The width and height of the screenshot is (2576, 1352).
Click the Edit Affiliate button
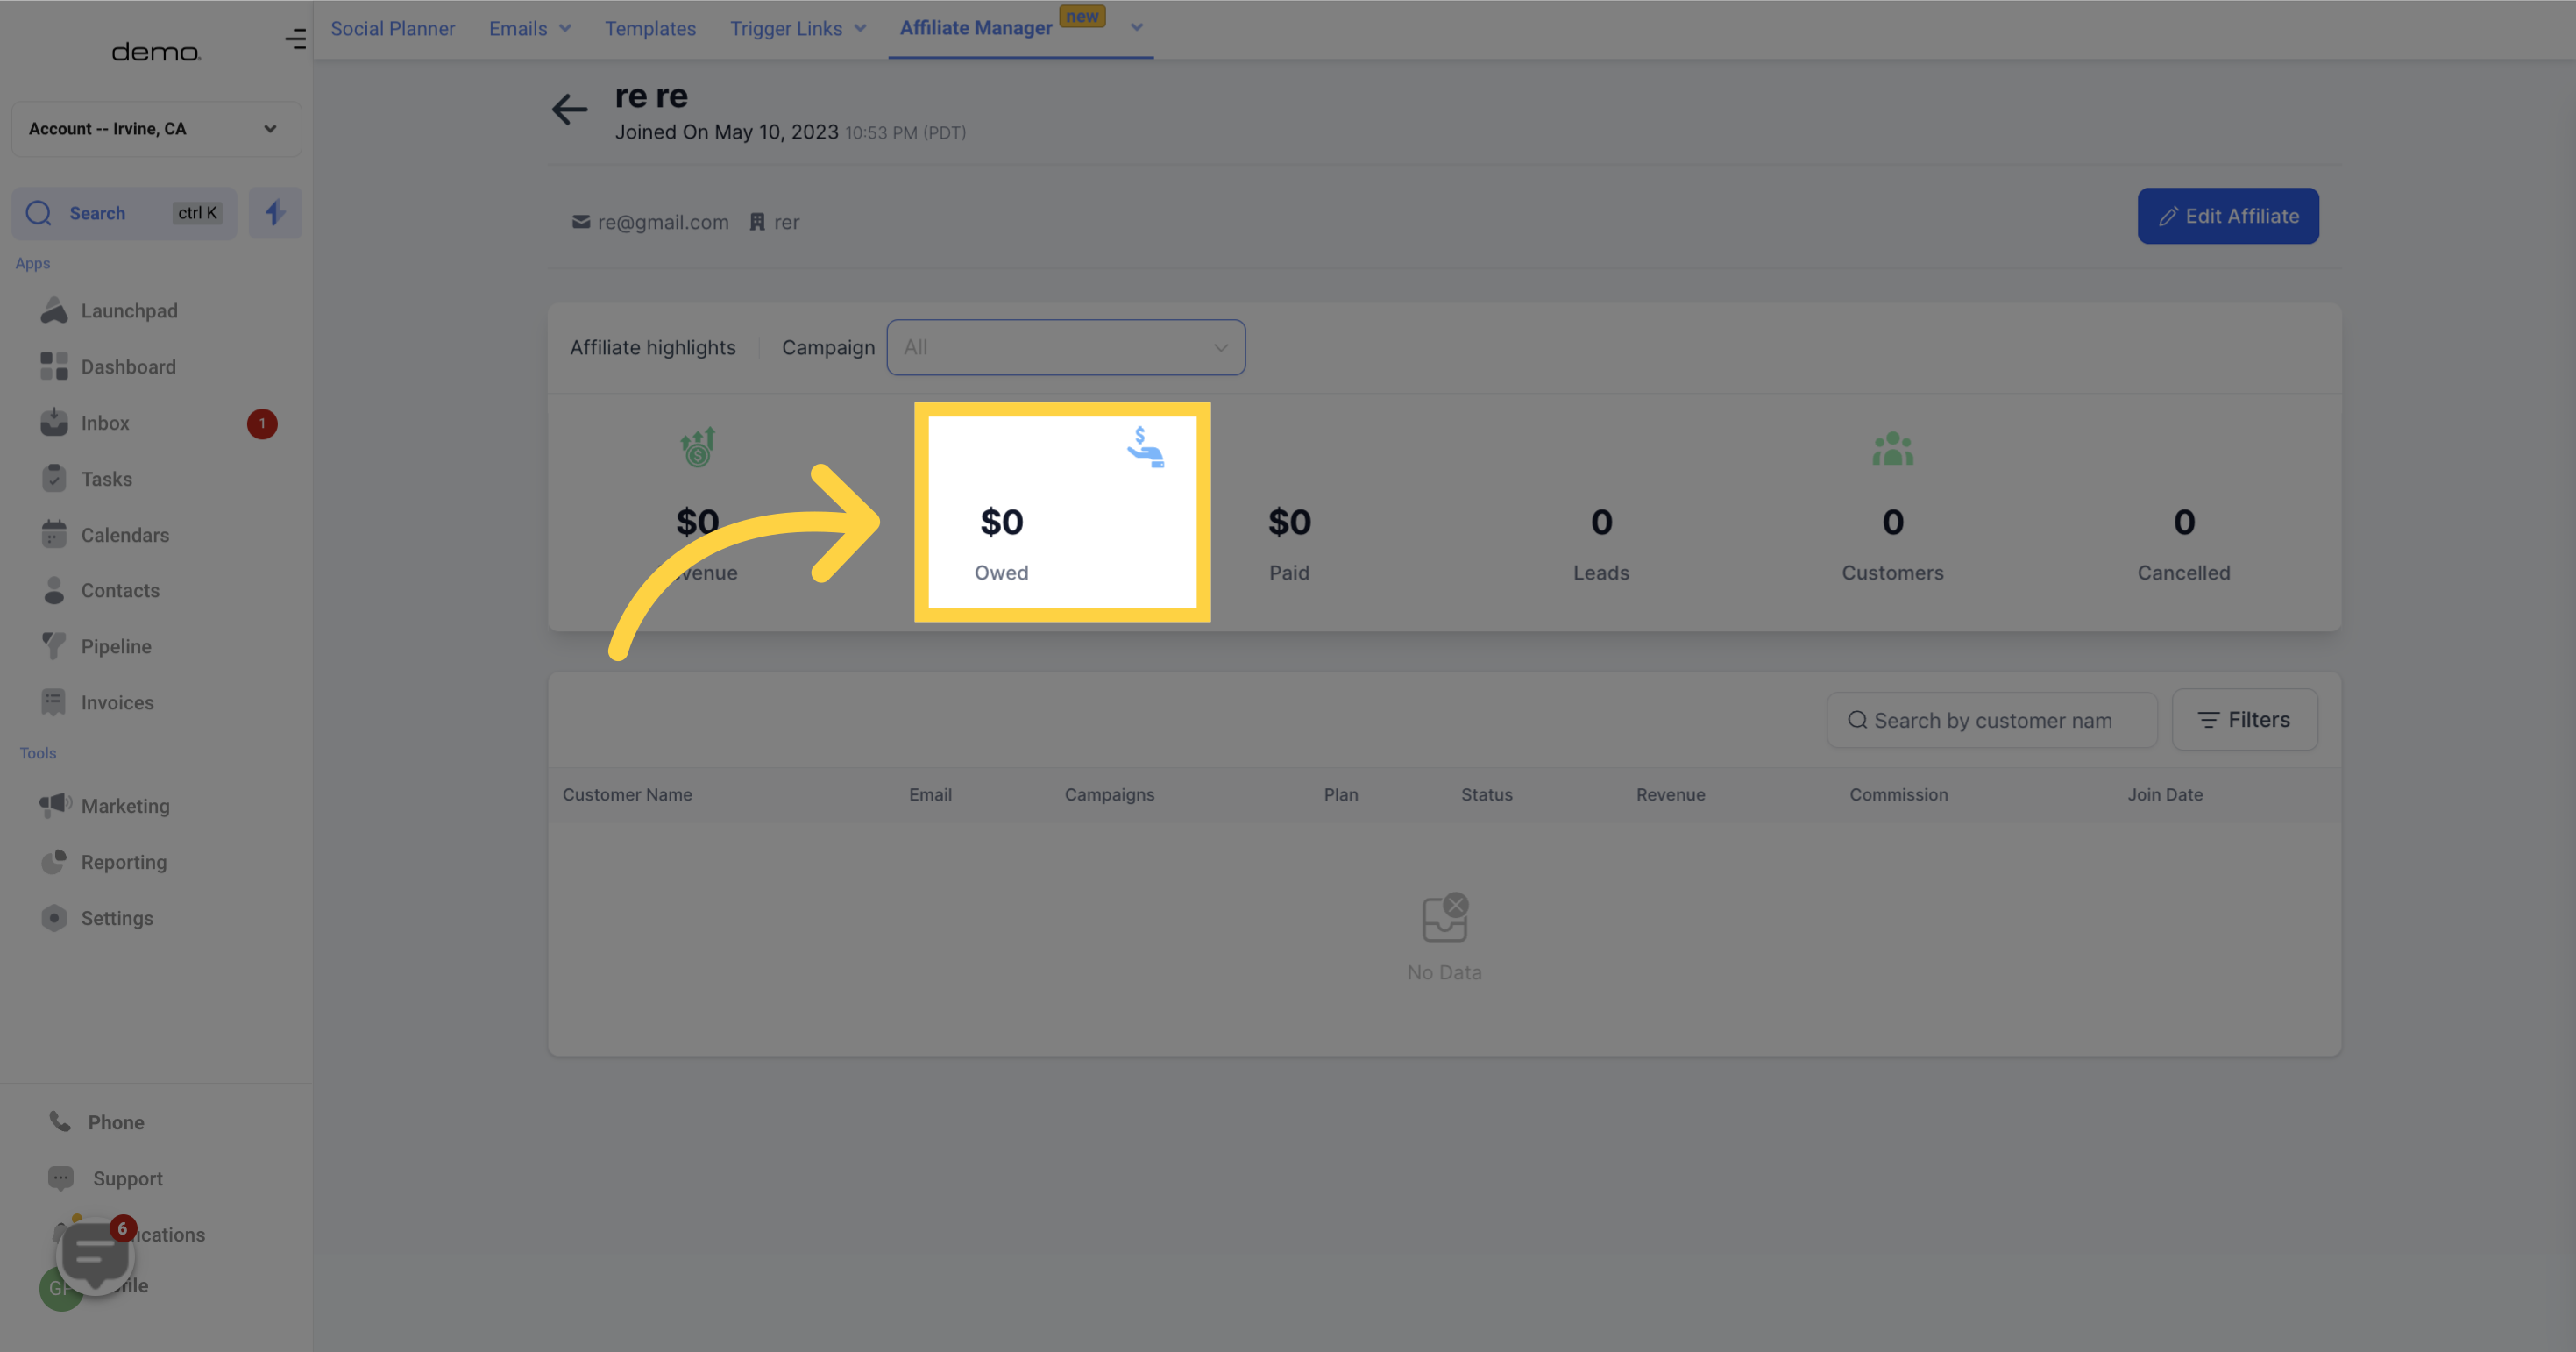pyautogui.click(x=2227, y=216)
